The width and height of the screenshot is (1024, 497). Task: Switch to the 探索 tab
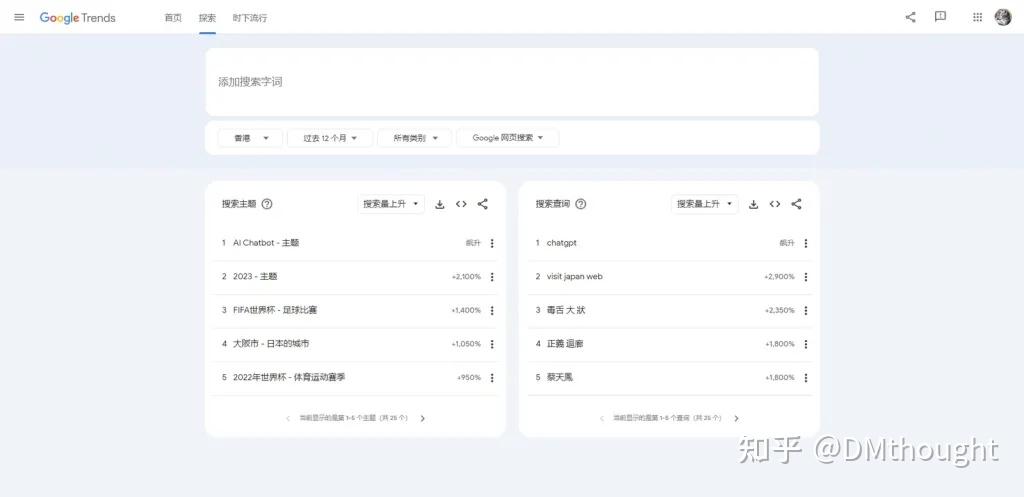pyautogui.click(x=207, y=18)
